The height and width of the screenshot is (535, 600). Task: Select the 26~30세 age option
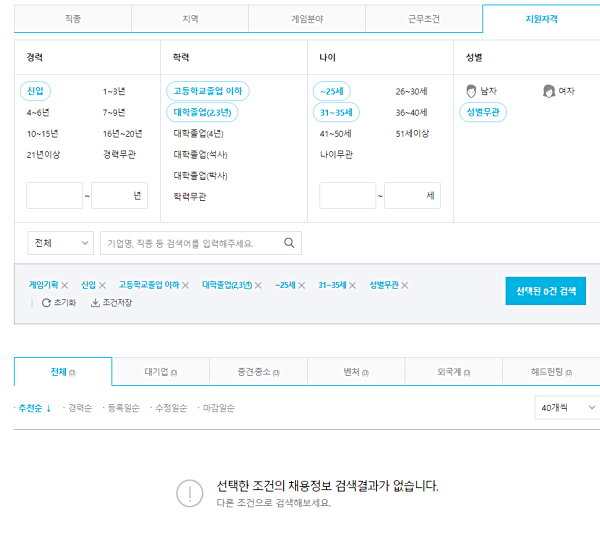(411, 91)
